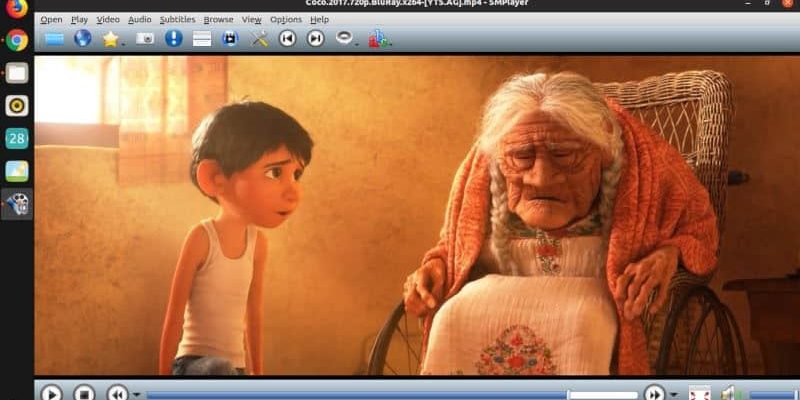Open the calendar 28 icon in dock
The width and height of the screenshot is (800, 400).
pyautogui.click(x=17, y=138)
